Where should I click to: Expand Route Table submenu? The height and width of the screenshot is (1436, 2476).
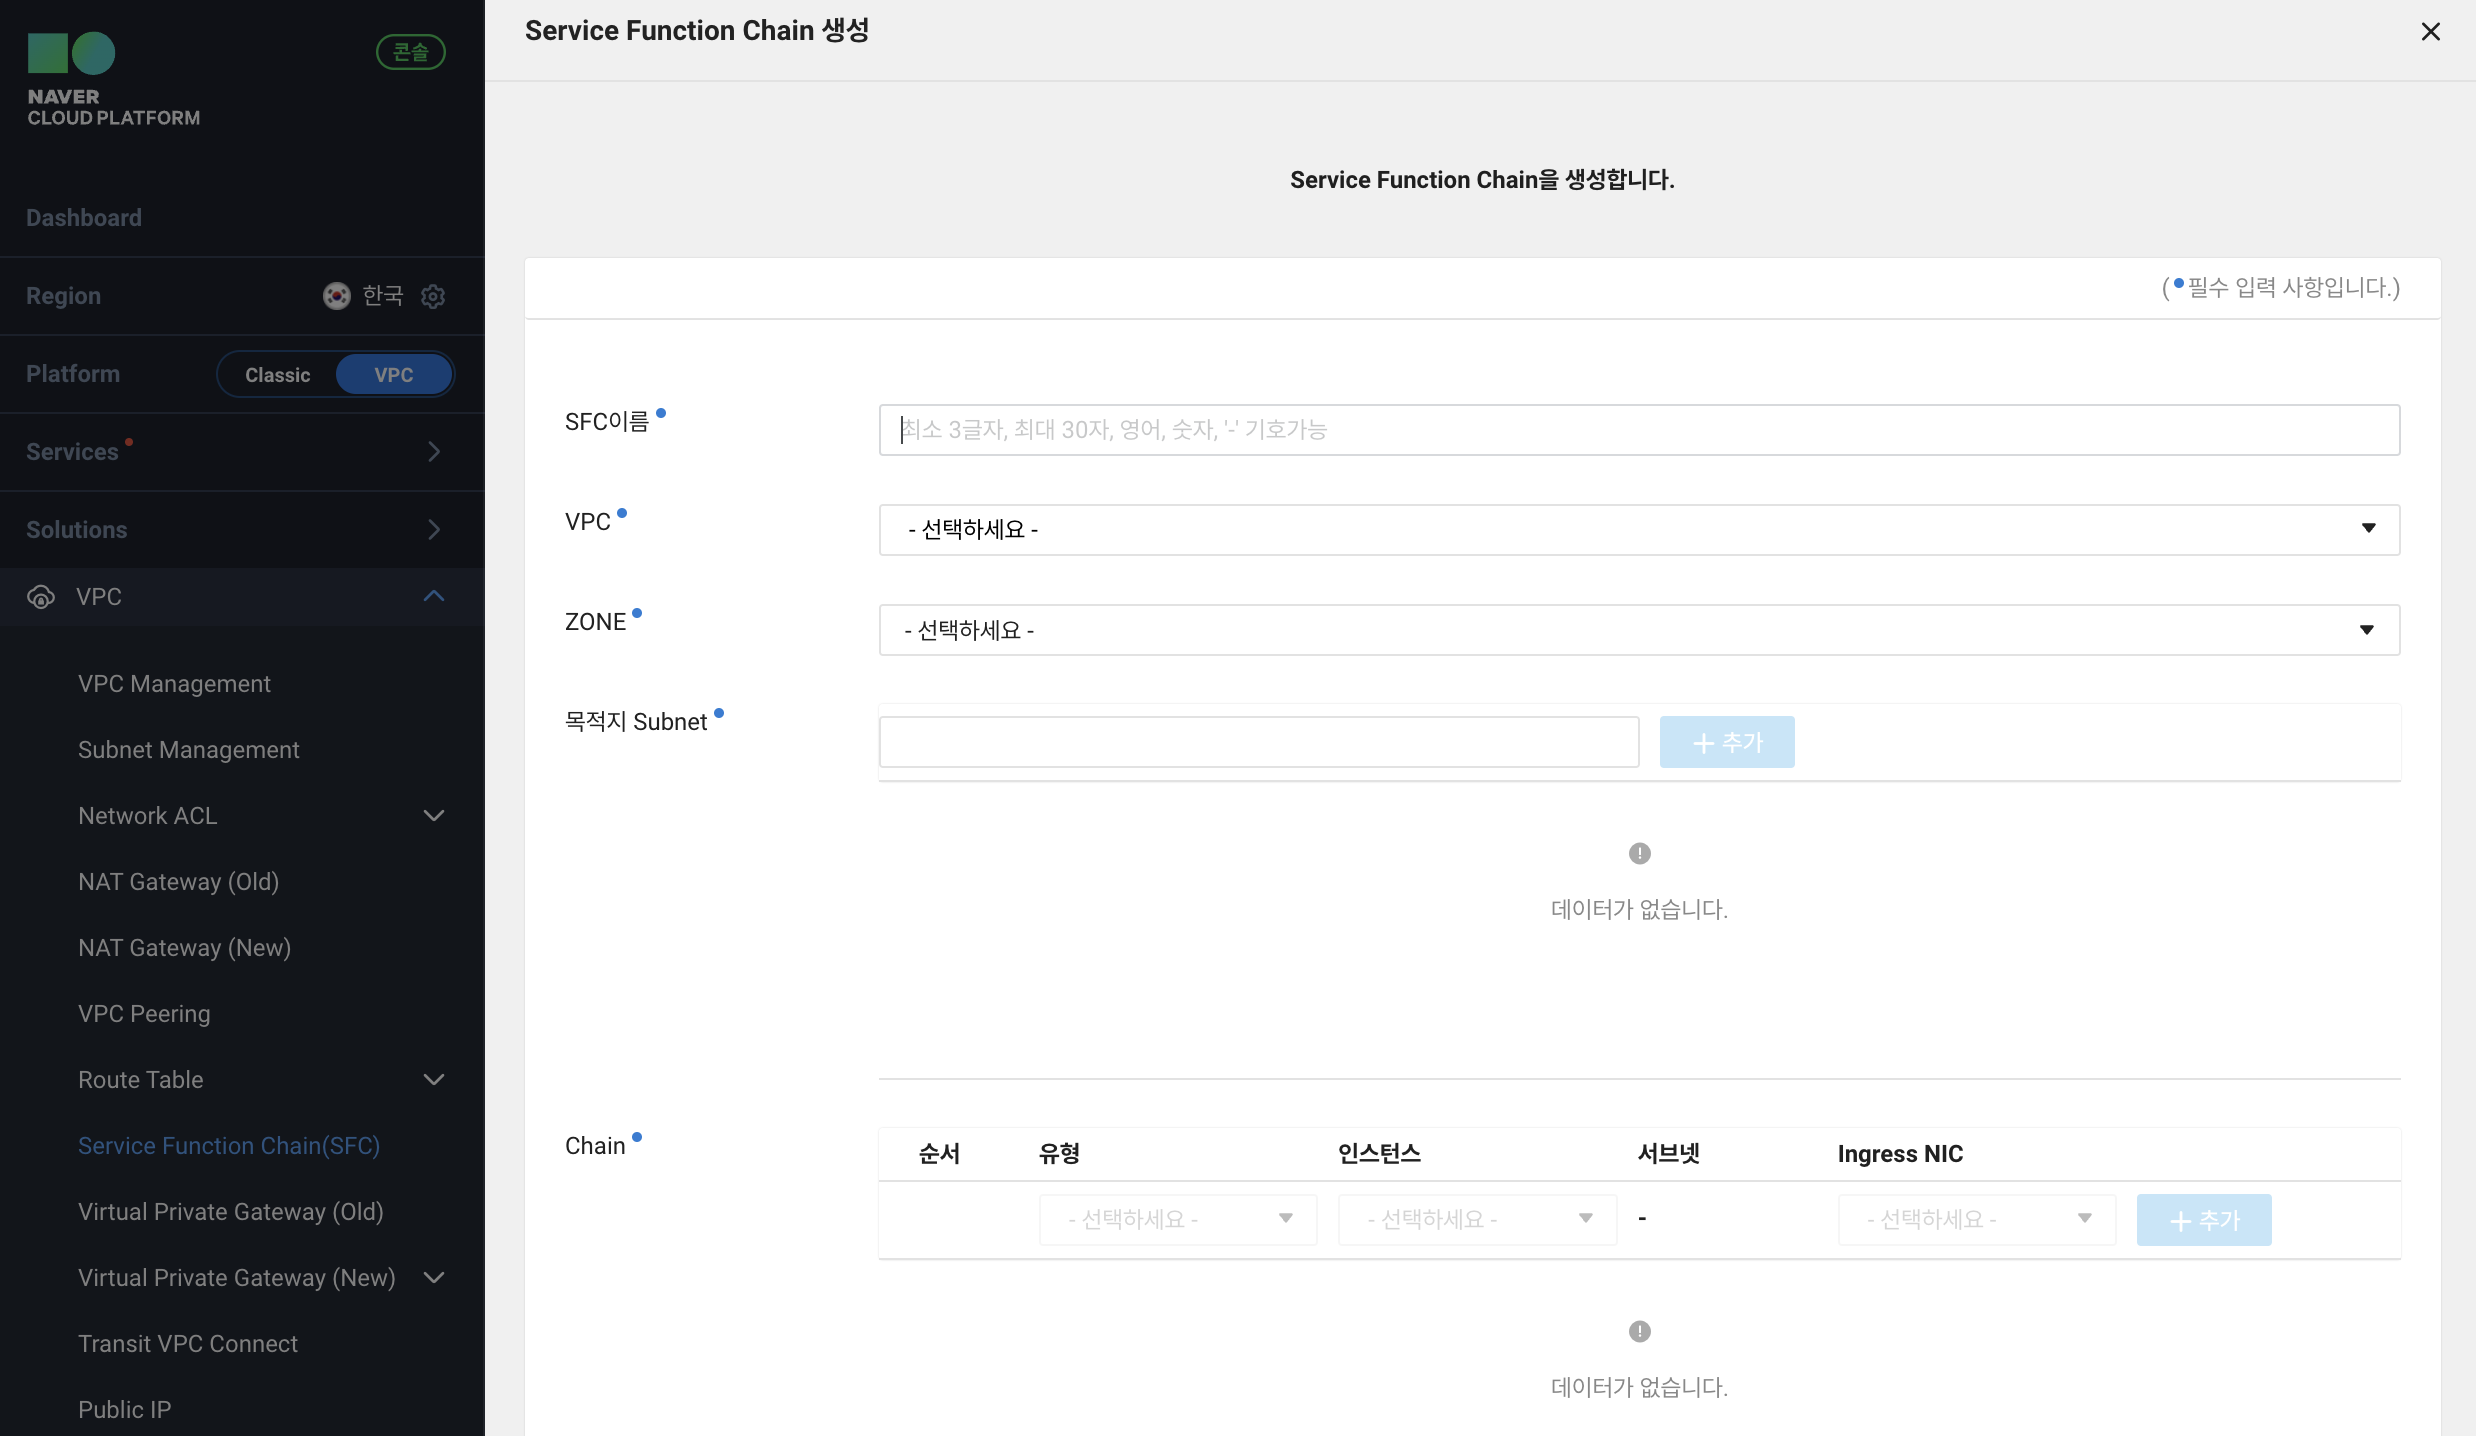(433, 1080)
